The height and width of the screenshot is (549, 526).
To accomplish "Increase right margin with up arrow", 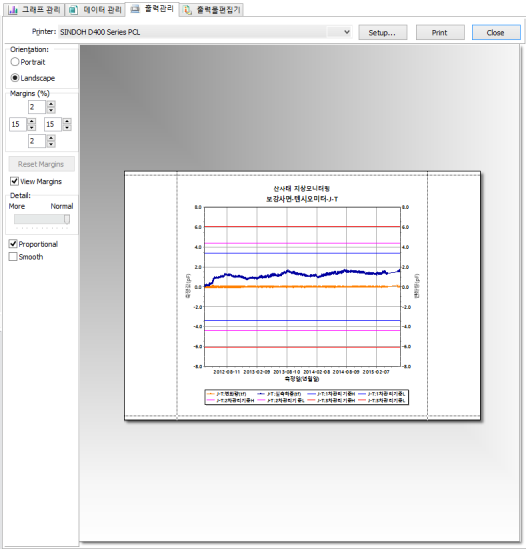I will 67,121.
